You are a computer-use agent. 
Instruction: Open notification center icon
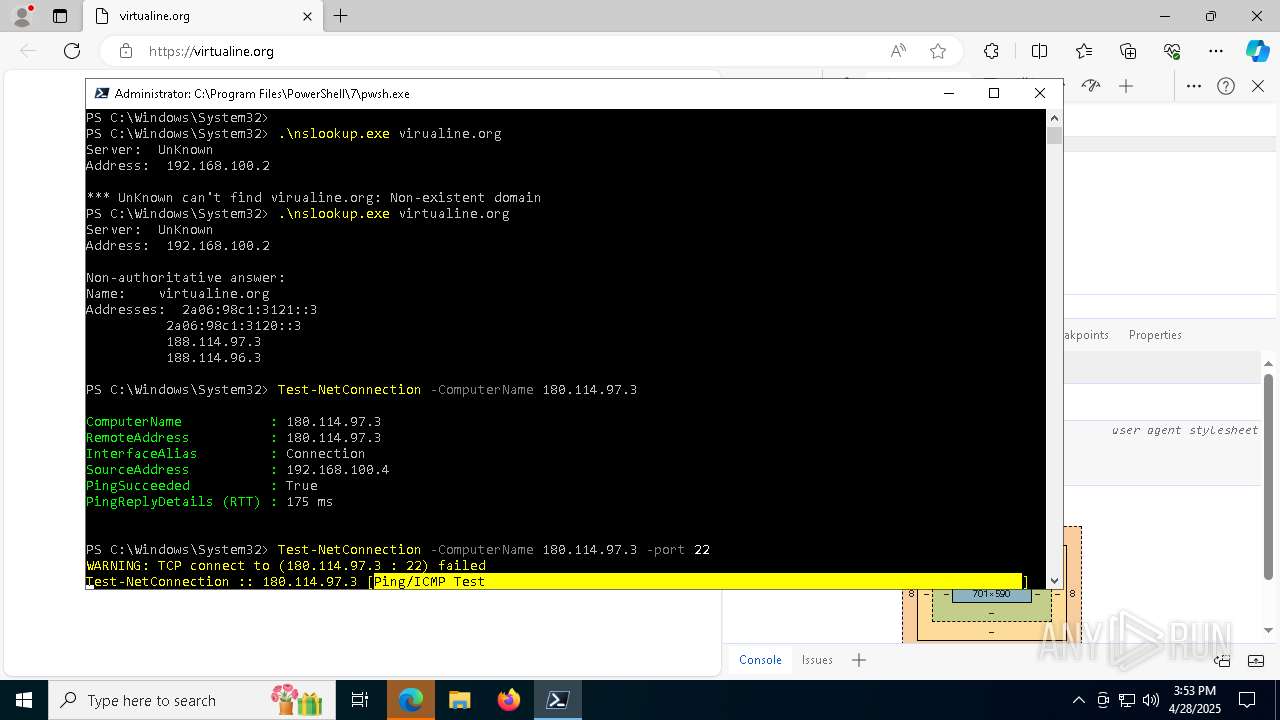(x=1247, y=700)
